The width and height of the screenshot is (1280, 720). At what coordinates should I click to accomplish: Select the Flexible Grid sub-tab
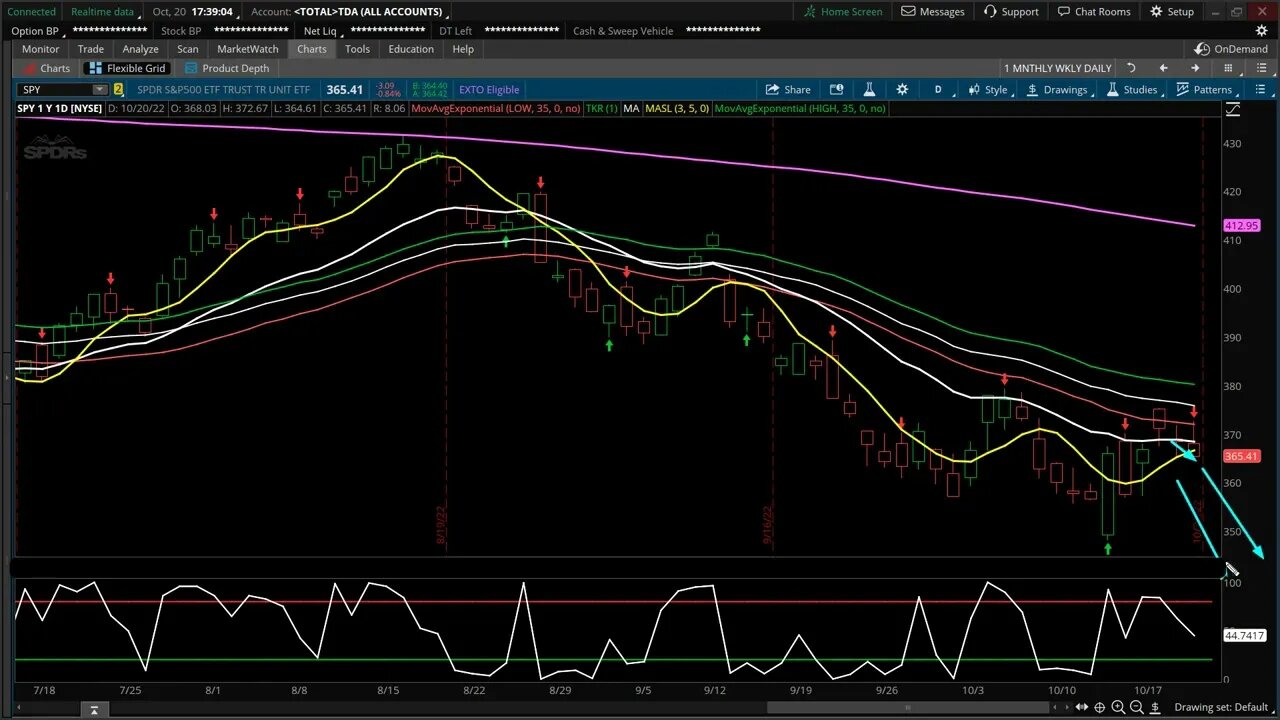127,68
